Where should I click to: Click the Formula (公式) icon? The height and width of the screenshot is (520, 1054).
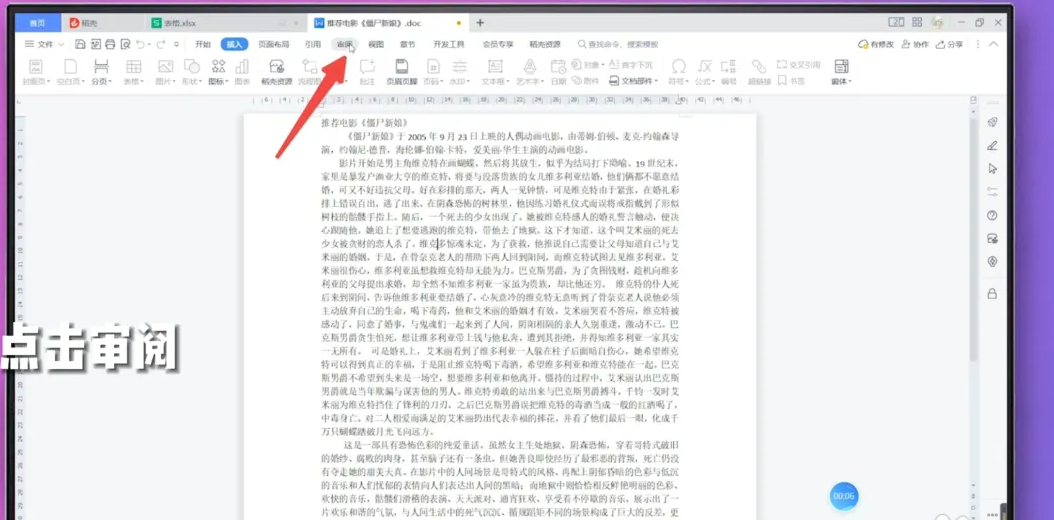(x=704, y=67)
